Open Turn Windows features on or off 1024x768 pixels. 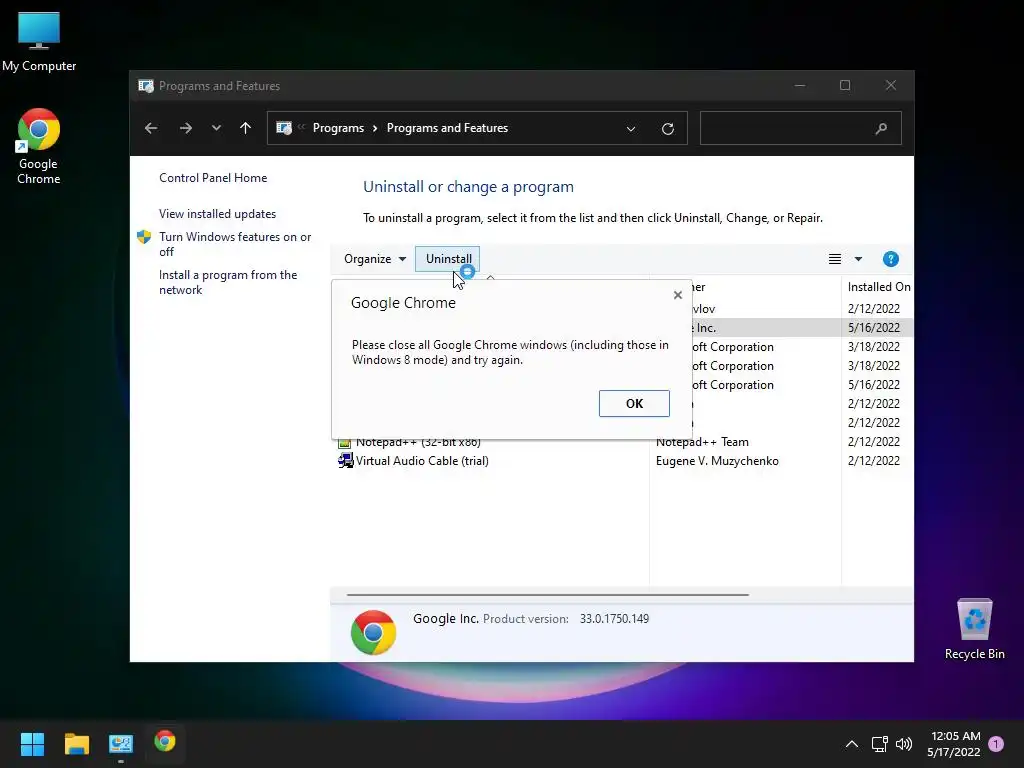[x=234, y=244]
